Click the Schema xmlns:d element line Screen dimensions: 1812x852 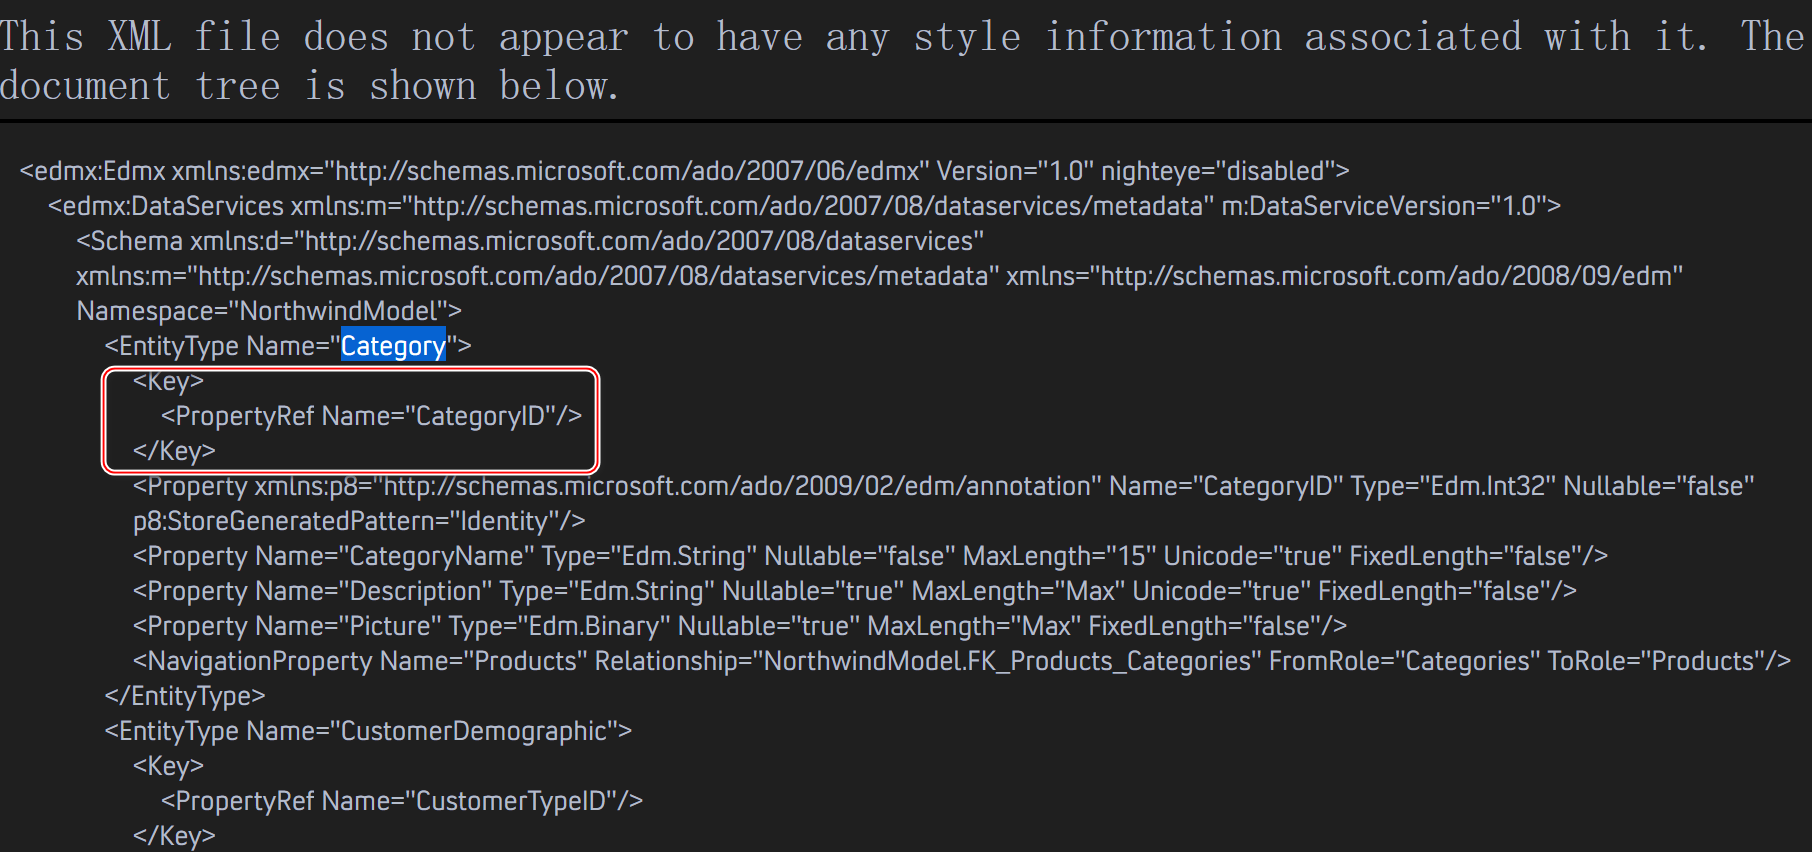(530, 241)
